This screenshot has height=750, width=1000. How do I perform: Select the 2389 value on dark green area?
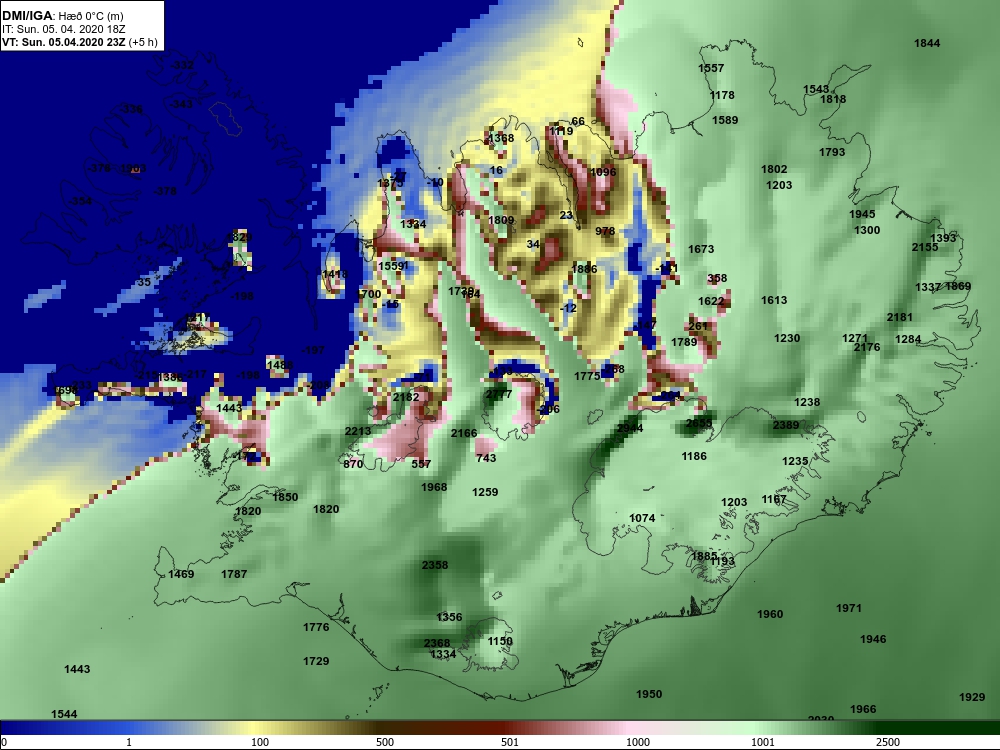(x=786, y=425)
